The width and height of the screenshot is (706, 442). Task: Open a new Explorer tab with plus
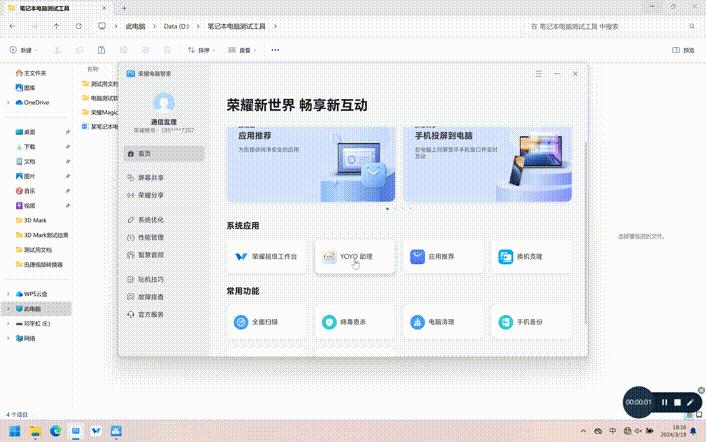(x=124, y=8)
